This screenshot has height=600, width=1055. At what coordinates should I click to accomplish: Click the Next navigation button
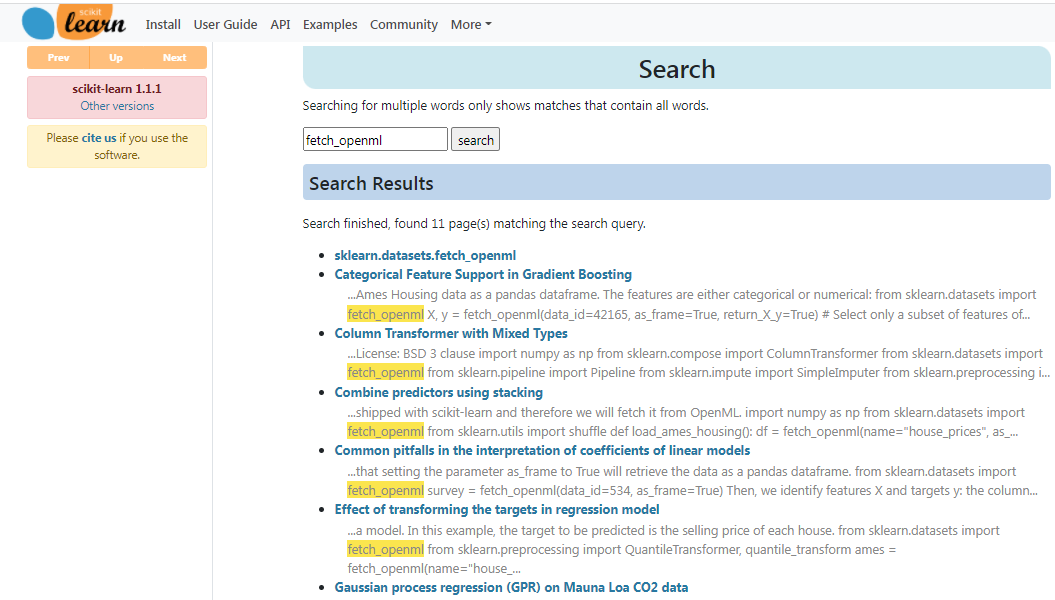point(174,58)
